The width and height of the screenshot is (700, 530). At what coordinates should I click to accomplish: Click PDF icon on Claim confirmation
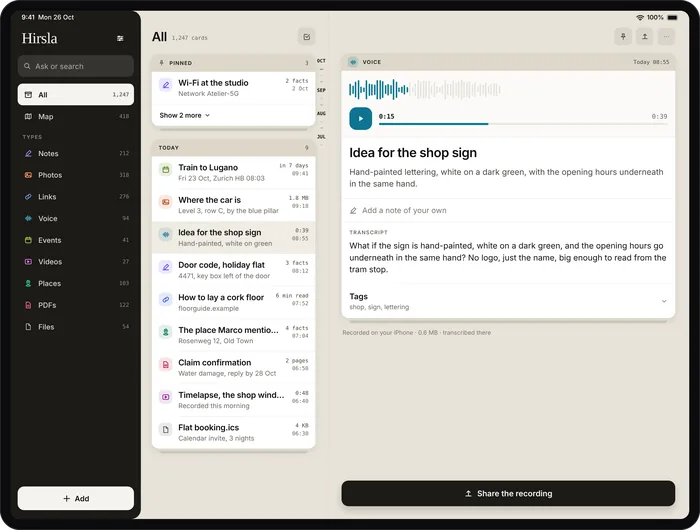166,365
